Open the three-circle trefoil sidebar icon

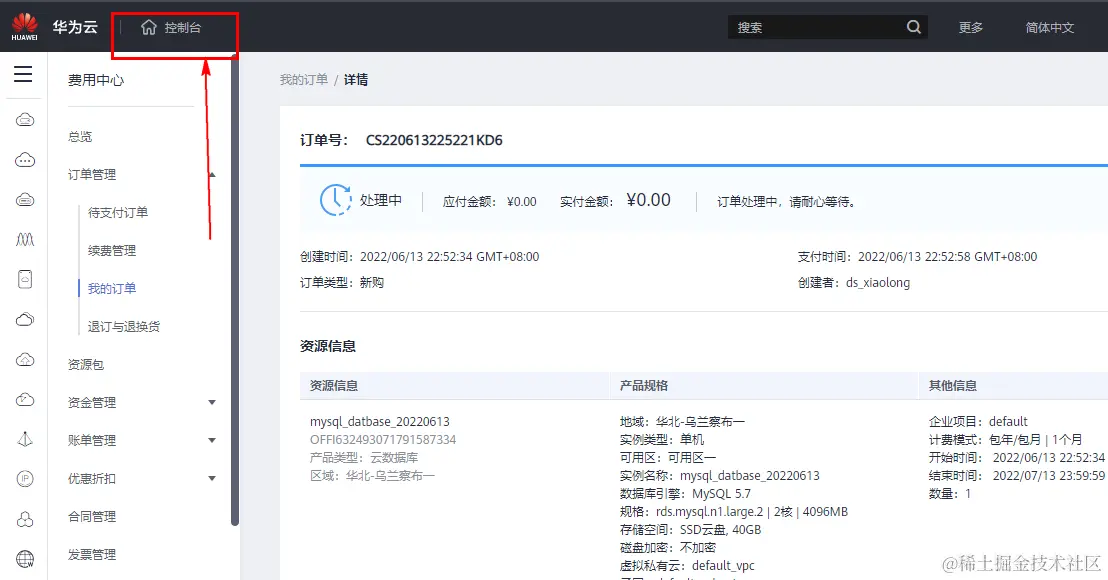coord(25,519)
